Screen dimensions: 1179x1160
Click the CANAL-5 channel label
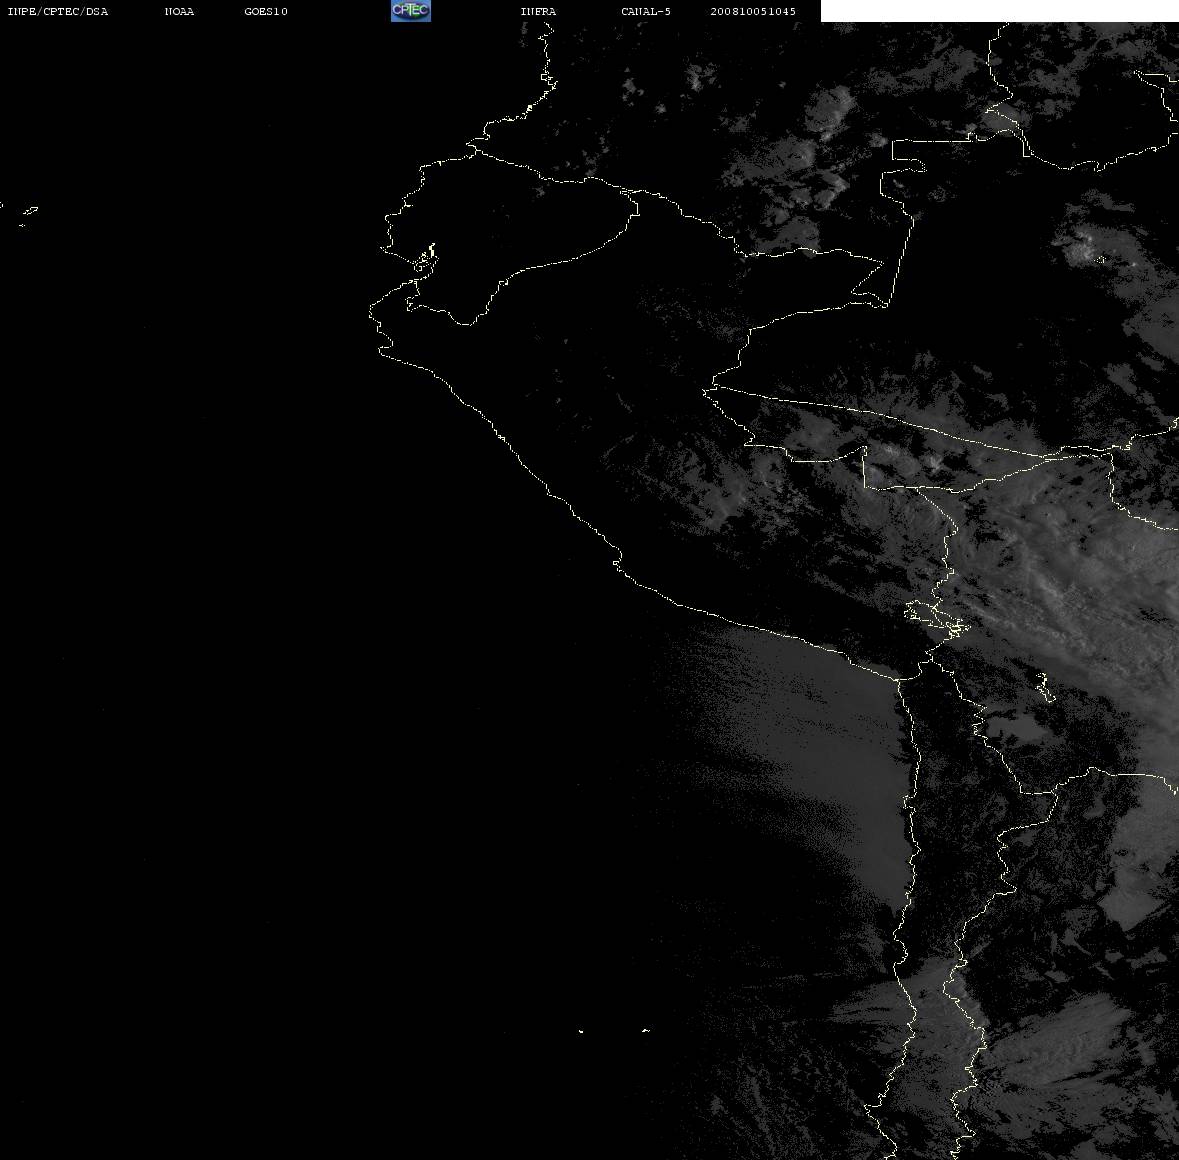pyautogui.click(x=646, y=11)
